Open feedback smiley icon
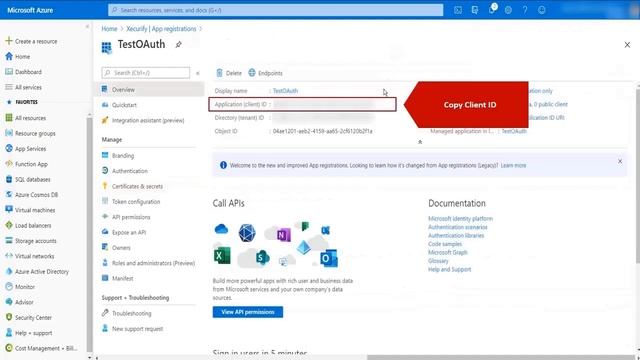Image resolution: width=640 pixels, height=360 pixels. (542, 10)
